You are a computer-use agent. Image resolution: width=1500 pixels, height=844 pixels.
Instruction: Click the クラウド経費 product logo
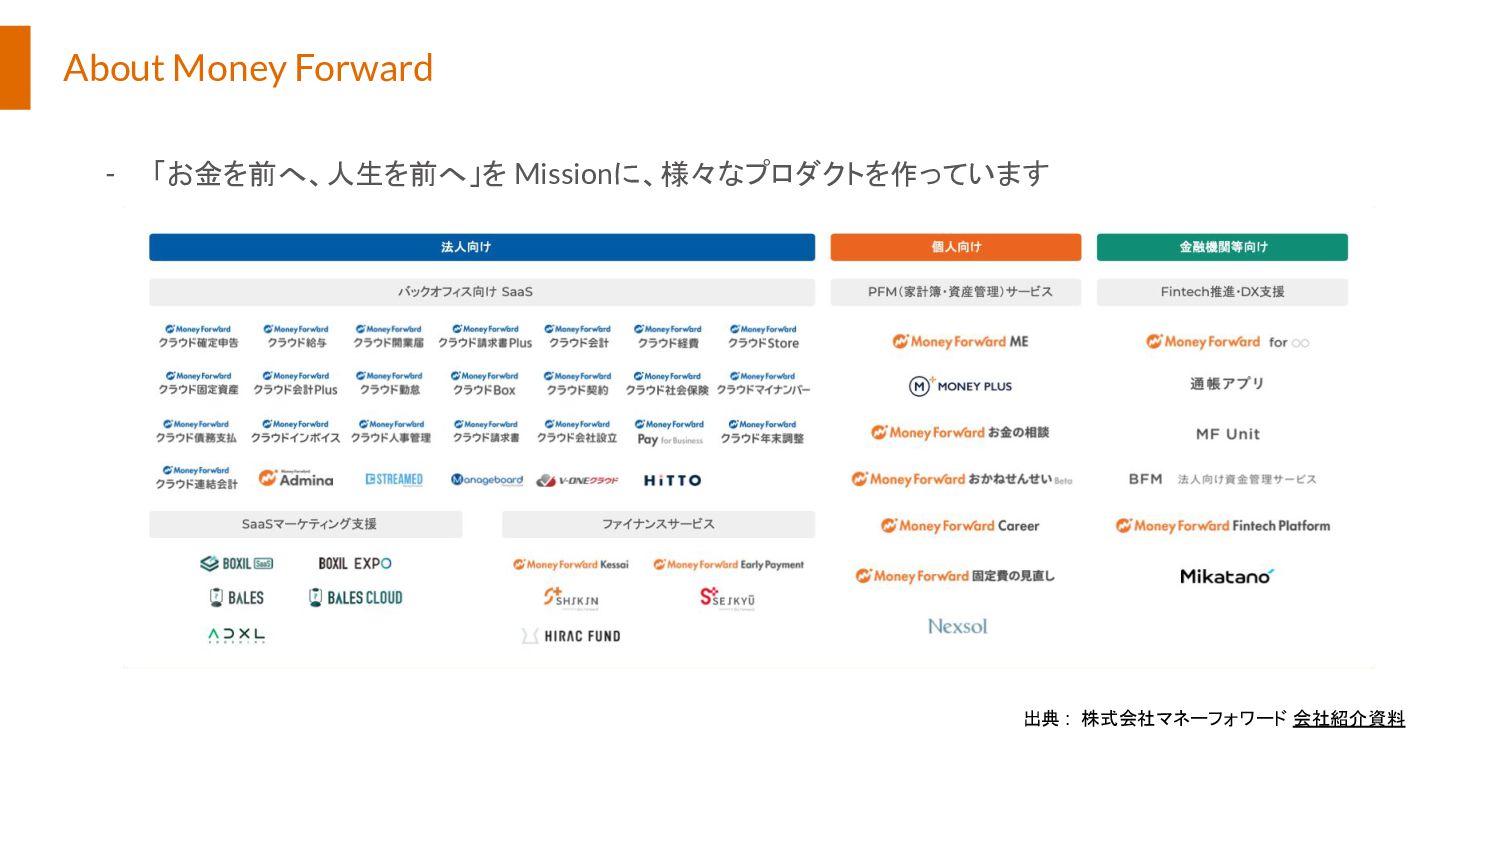(x=668, y=336)
